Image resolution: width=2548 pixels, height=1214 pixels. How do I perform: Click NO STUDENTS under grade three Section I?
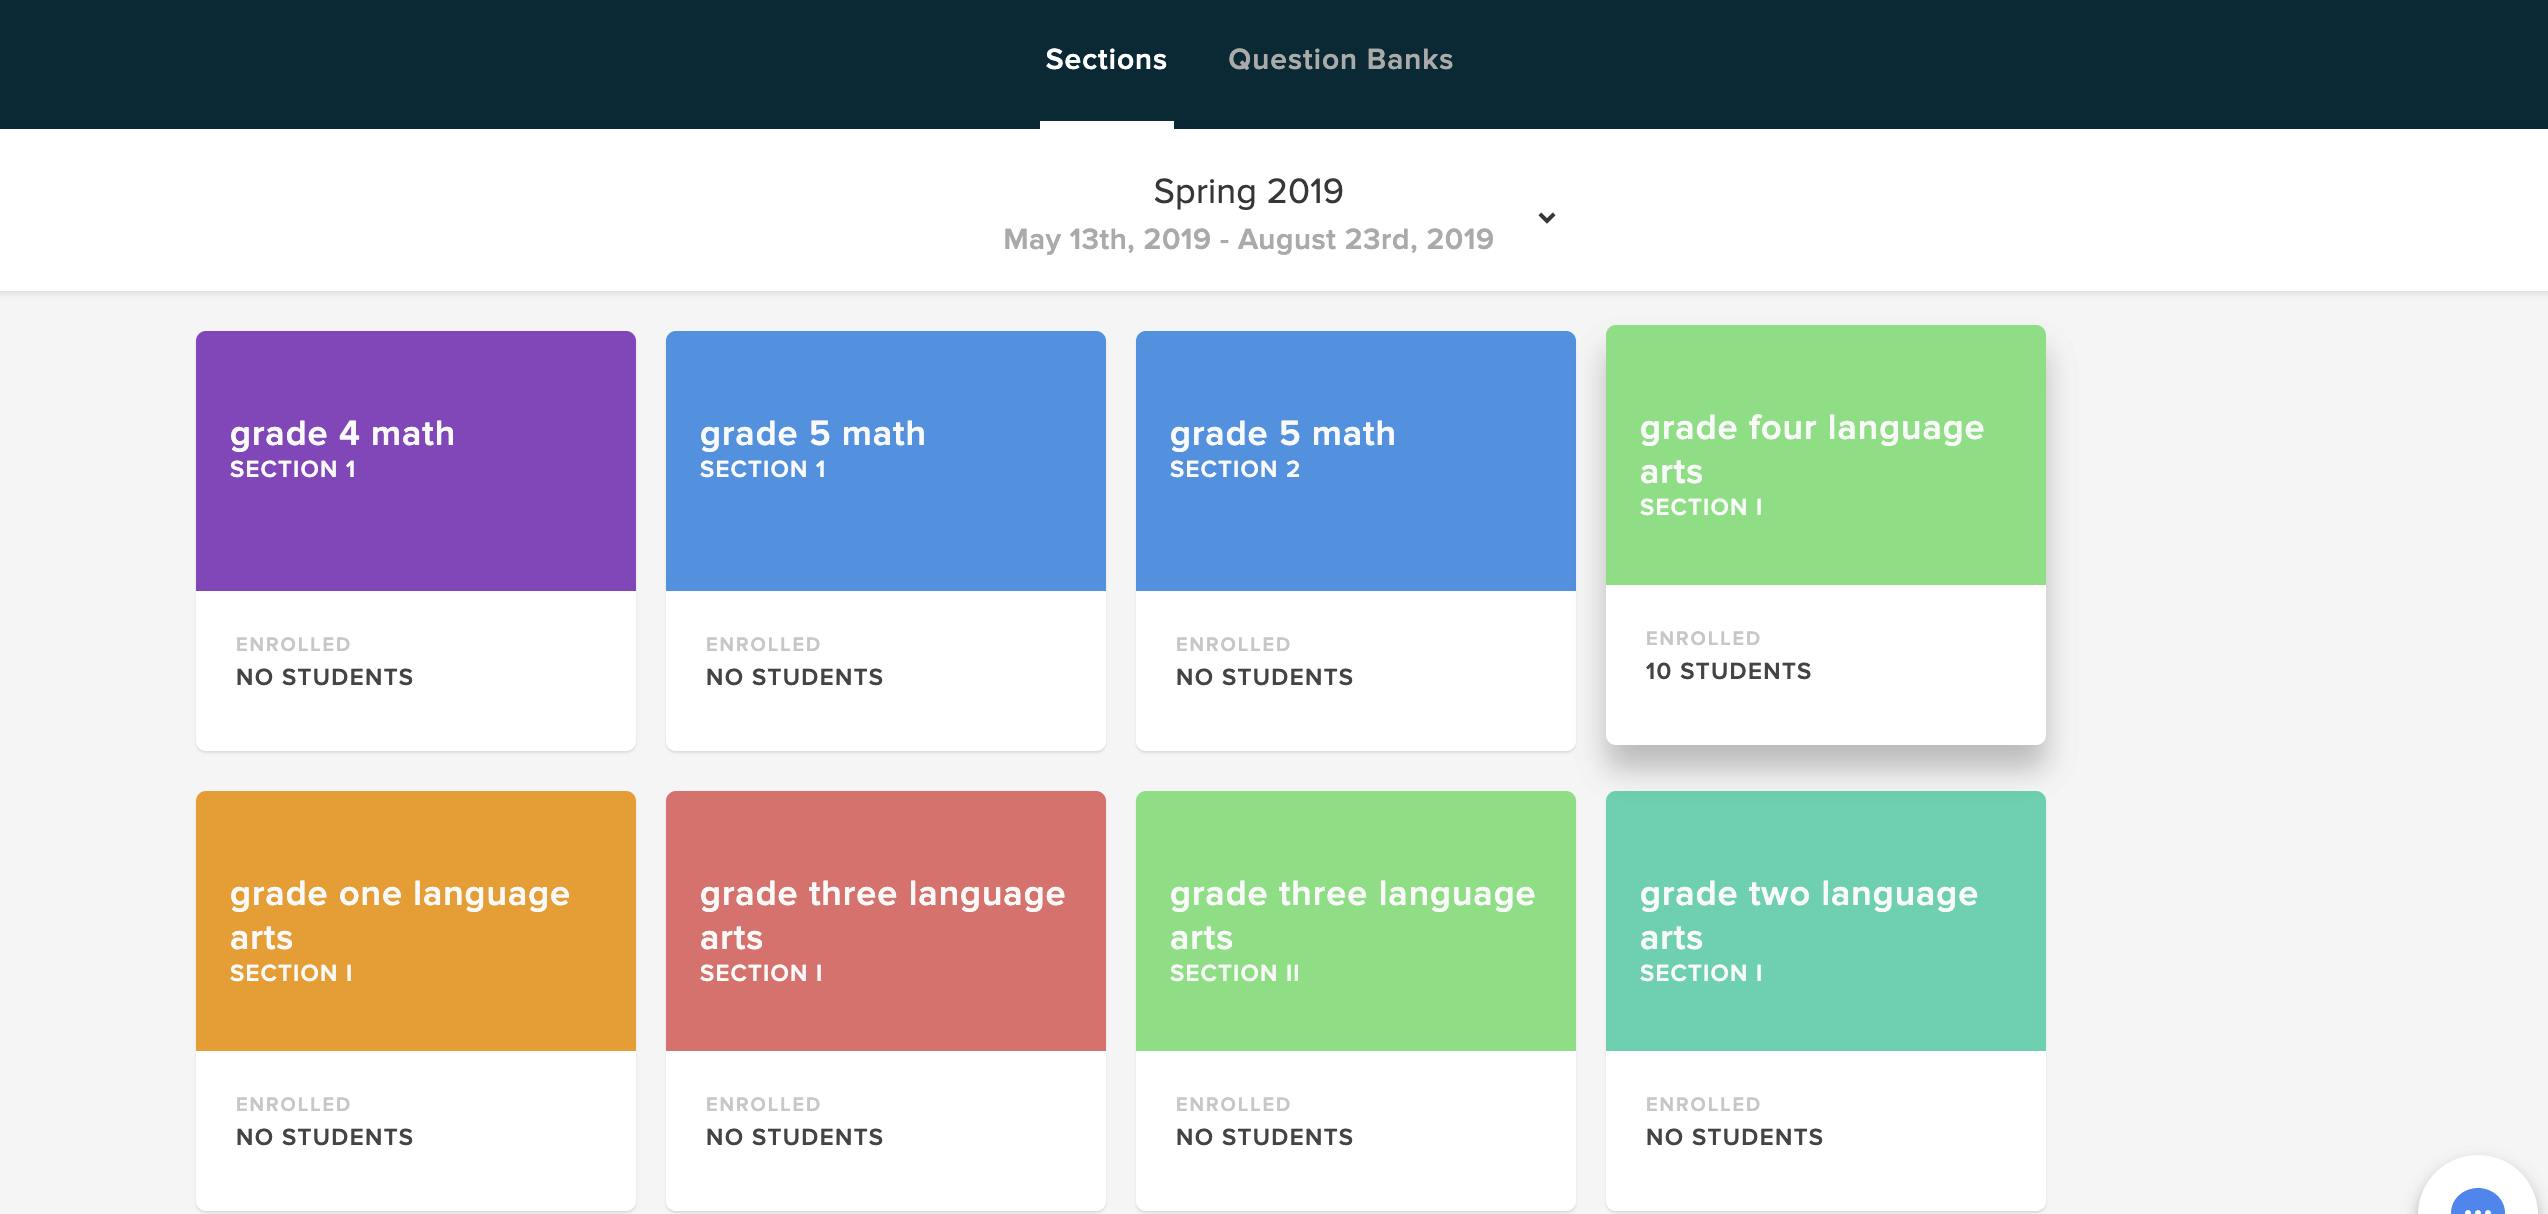tap(794, 1137)
